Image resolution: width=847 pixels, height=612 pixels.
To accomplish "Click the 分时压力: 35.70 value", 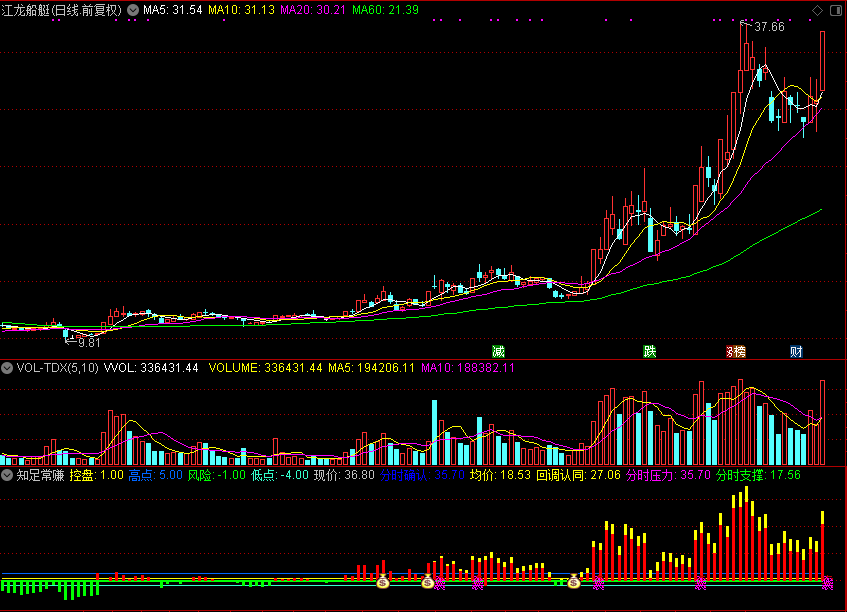I will coord(668,475).
